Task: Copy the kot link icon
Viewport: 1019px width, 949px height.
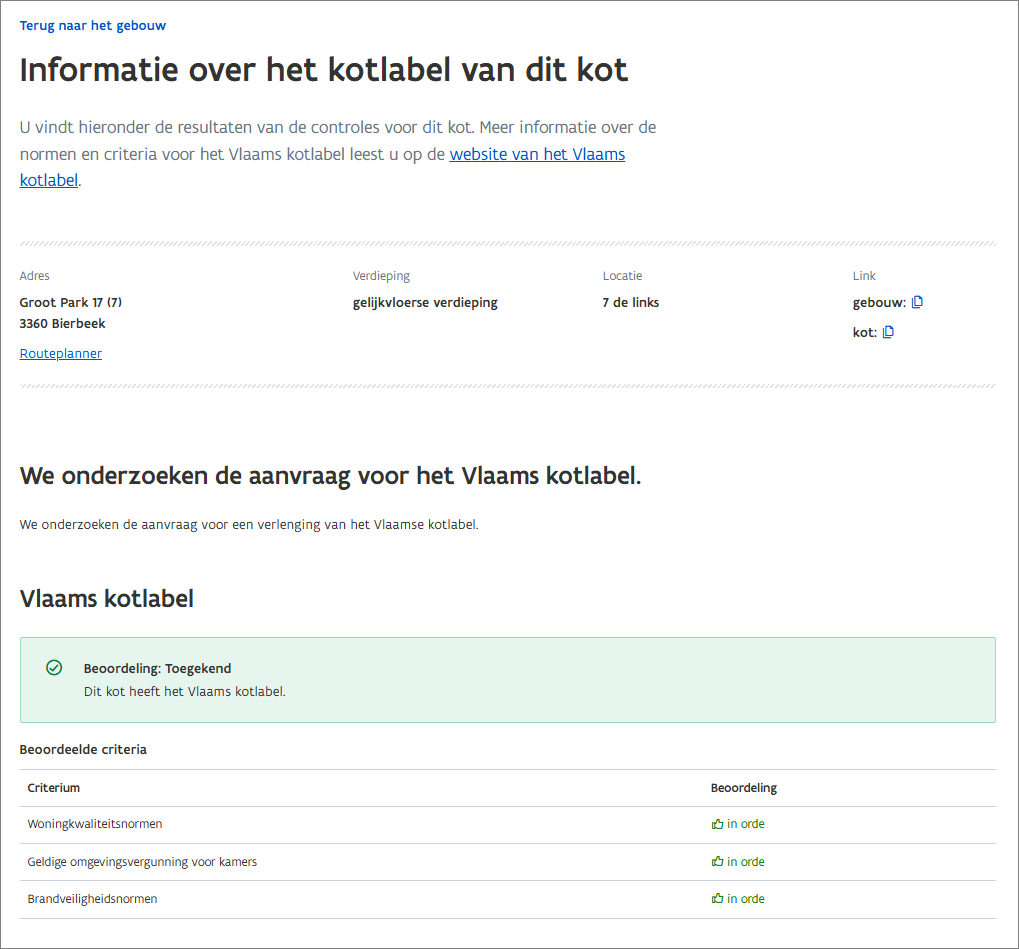Action: tap(888, 332)
